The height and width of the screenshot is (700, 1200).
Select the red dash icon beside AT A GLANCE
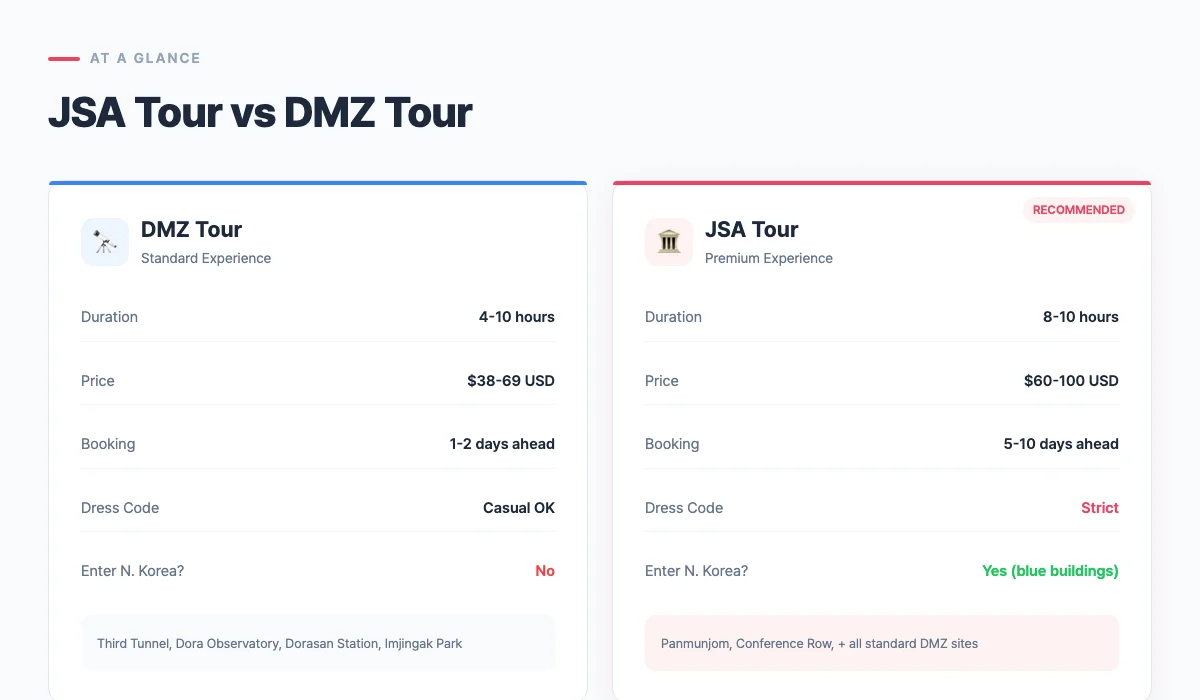[x=63, y=58]
